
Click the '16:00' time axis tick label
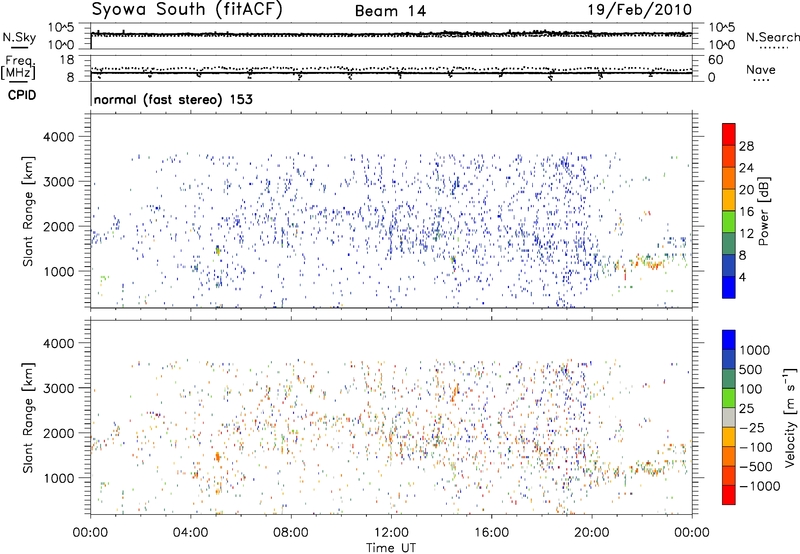click(492, 533)
